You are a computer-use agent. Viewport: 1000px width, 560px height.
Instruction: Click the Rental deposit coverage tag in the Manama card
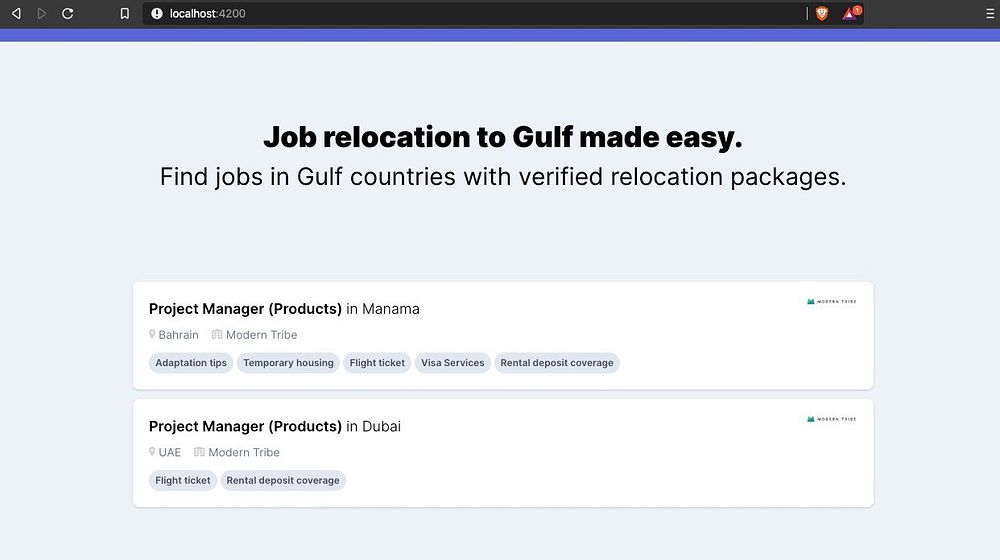pos(557,363)
